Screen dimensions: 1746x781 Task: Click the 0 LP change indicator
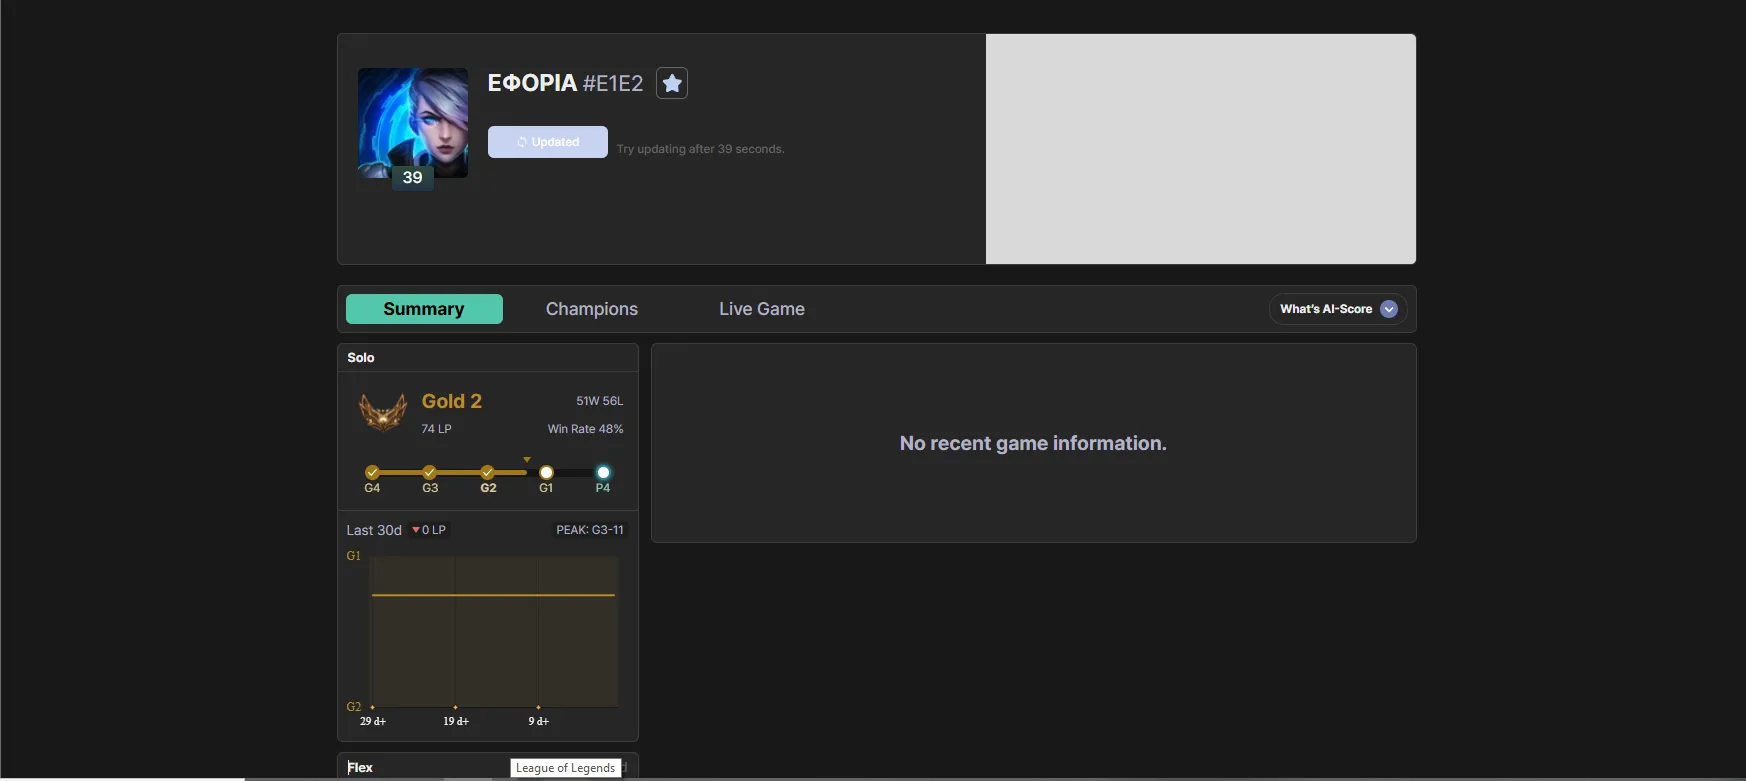tap(429, 530)
